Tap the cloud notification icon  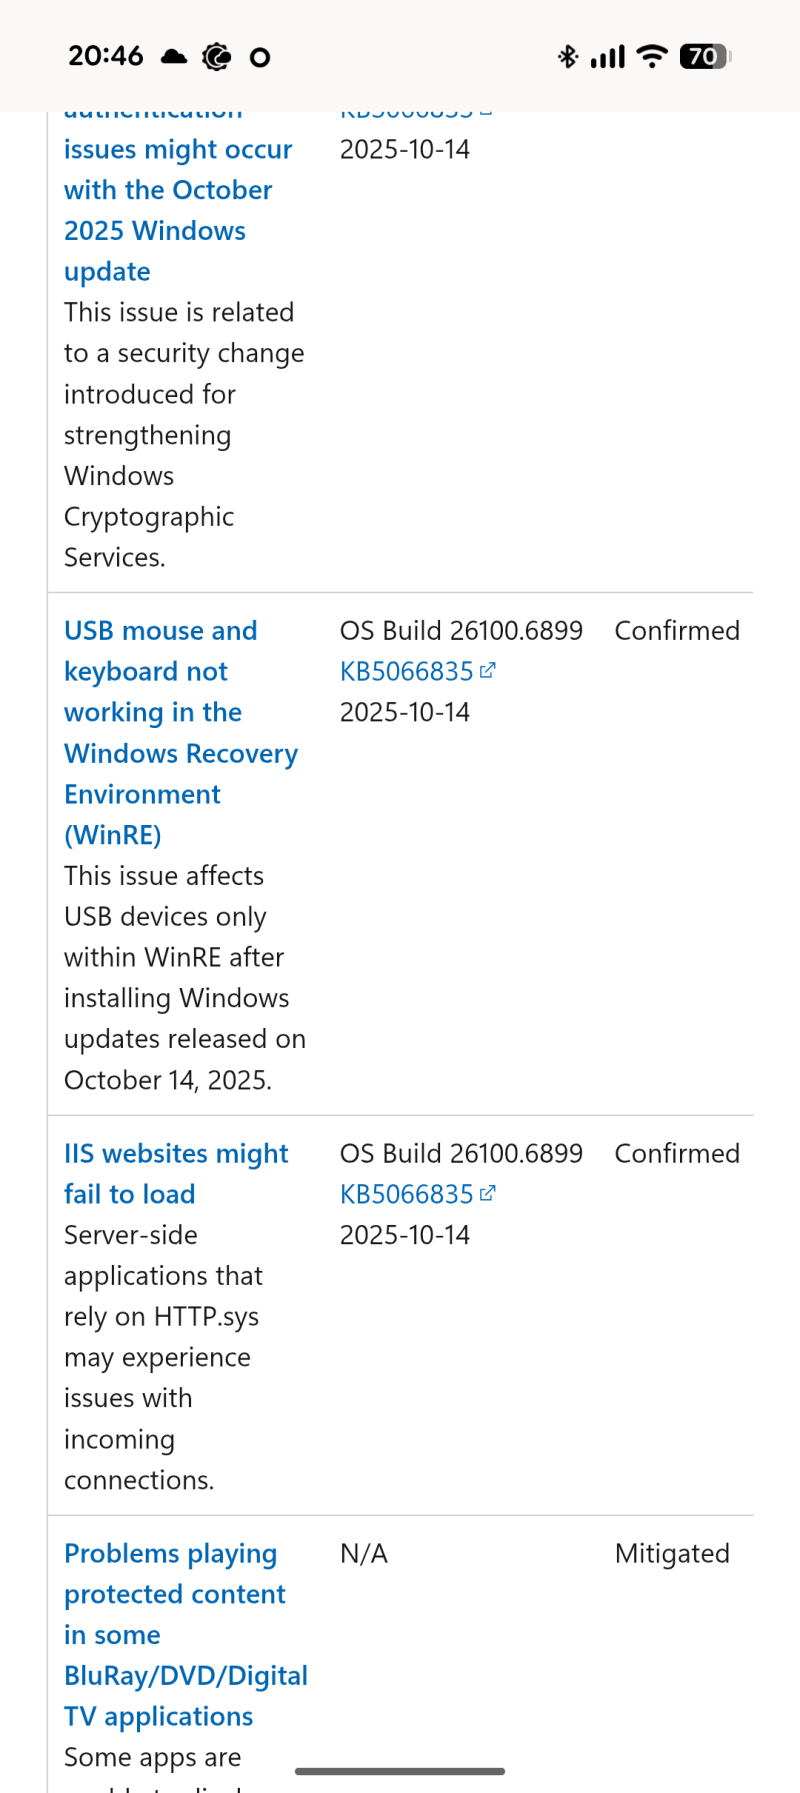(x=174, y=57)
